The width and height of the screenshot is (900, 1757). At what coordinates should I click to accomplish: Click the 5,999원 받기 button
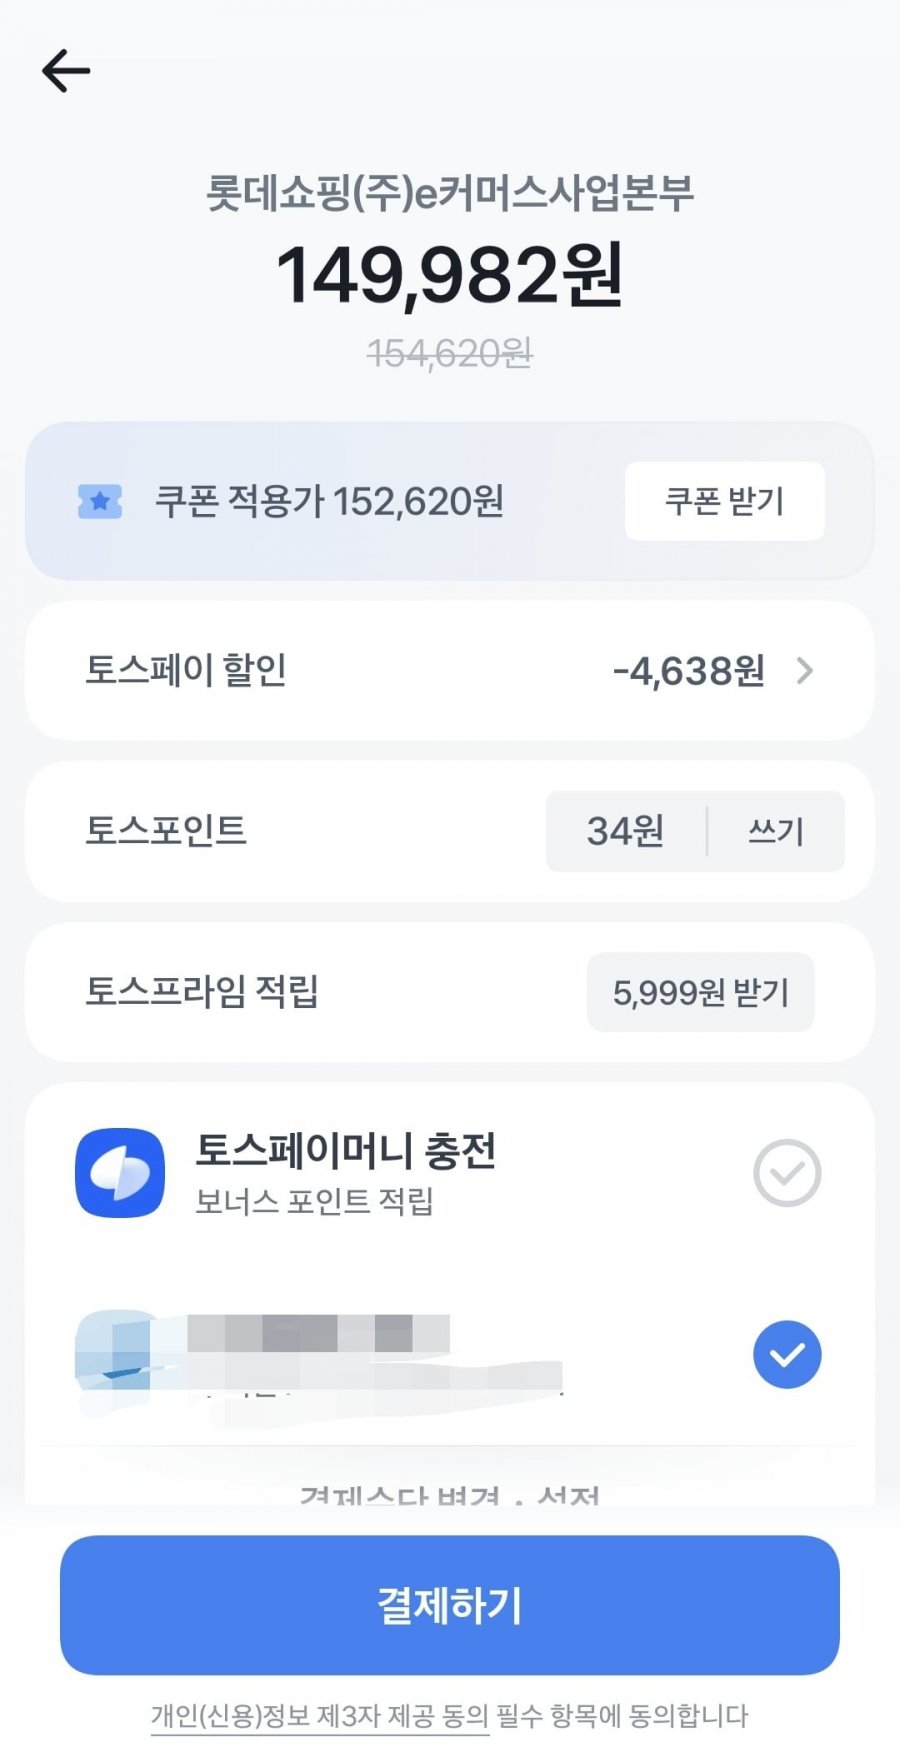[x=700, y=992]
